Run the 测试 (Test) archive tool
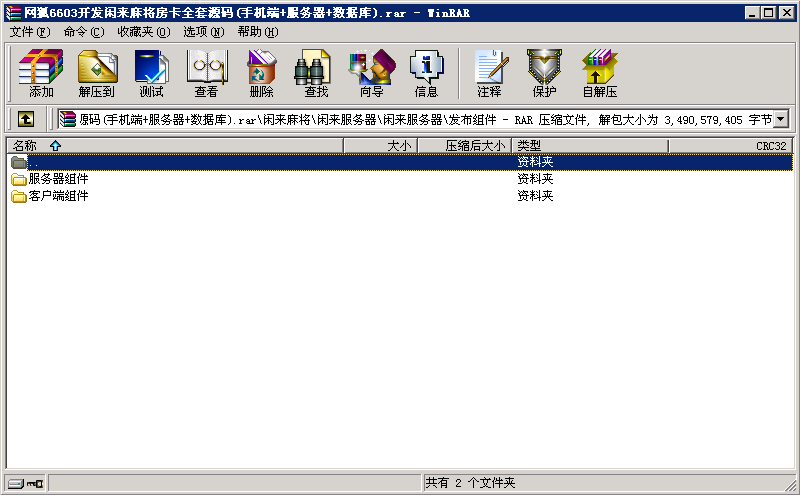The height and width of the screenshot is (495, 800). pos(151,74)
